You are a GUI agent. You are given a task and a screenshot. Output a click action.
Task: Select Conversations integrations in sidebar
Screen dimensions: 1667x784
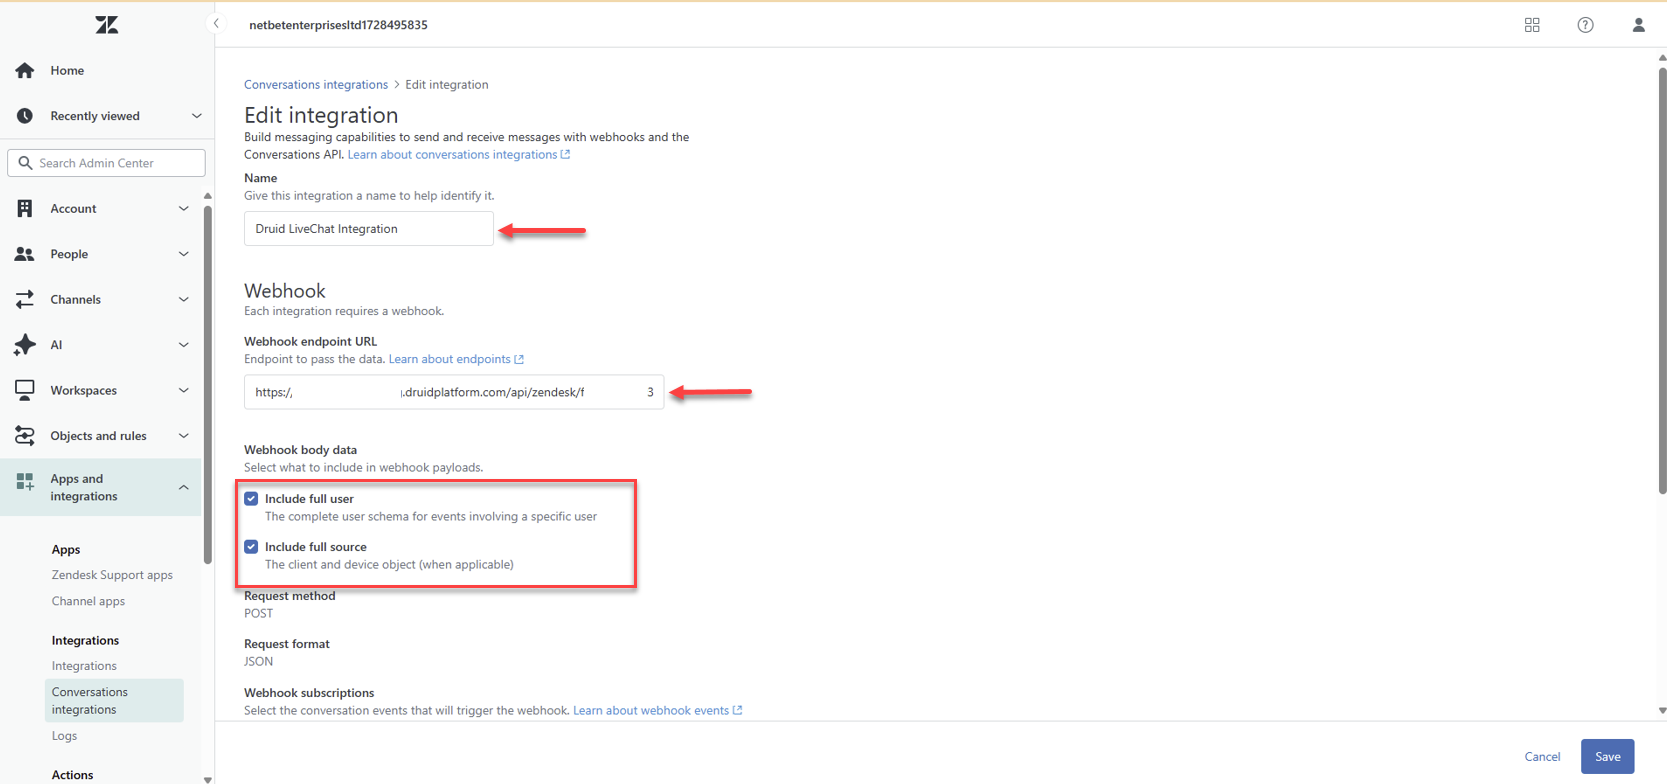(x=114, y=700)
